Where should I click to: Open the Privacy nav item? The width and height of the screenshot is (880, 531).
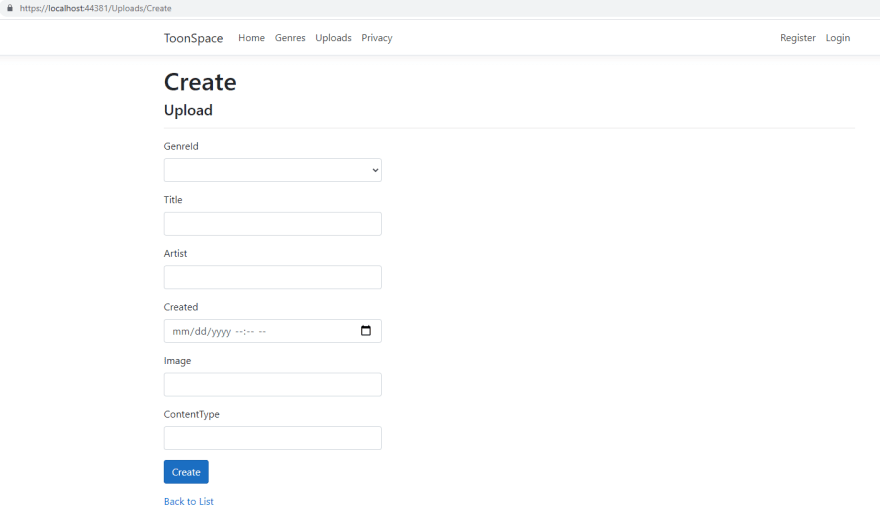[x=377, y=38]
